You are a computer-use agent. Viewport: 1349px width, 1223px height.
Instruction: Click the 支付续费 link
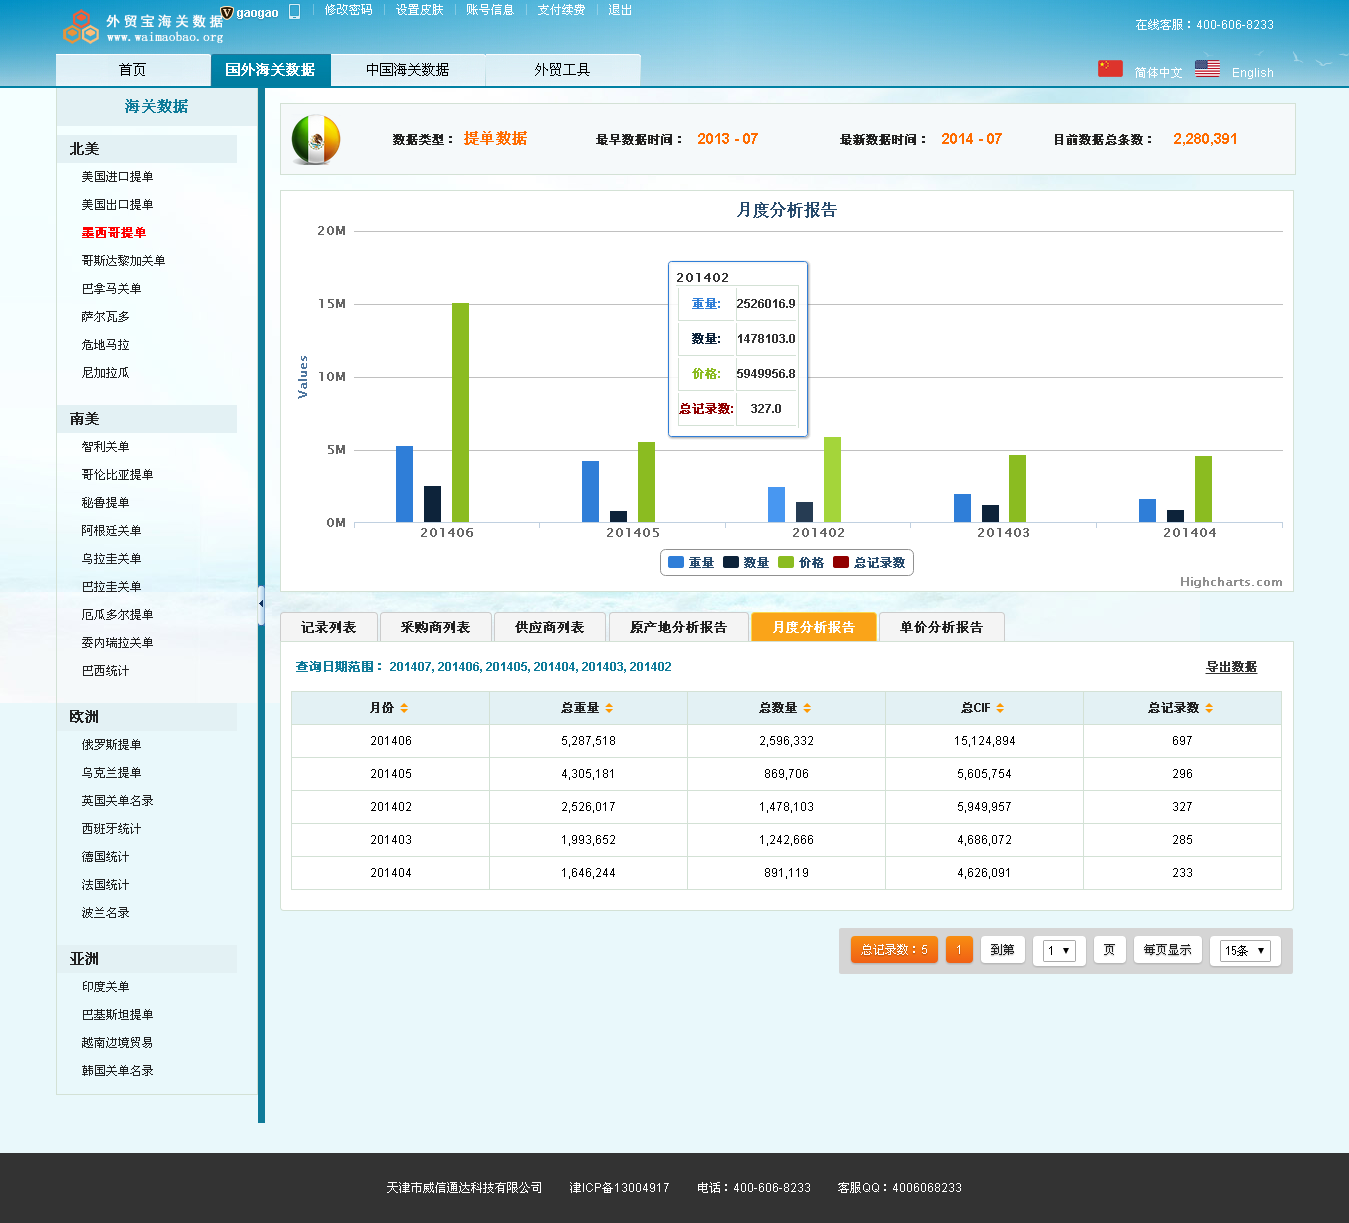click(x=561, y=10)
